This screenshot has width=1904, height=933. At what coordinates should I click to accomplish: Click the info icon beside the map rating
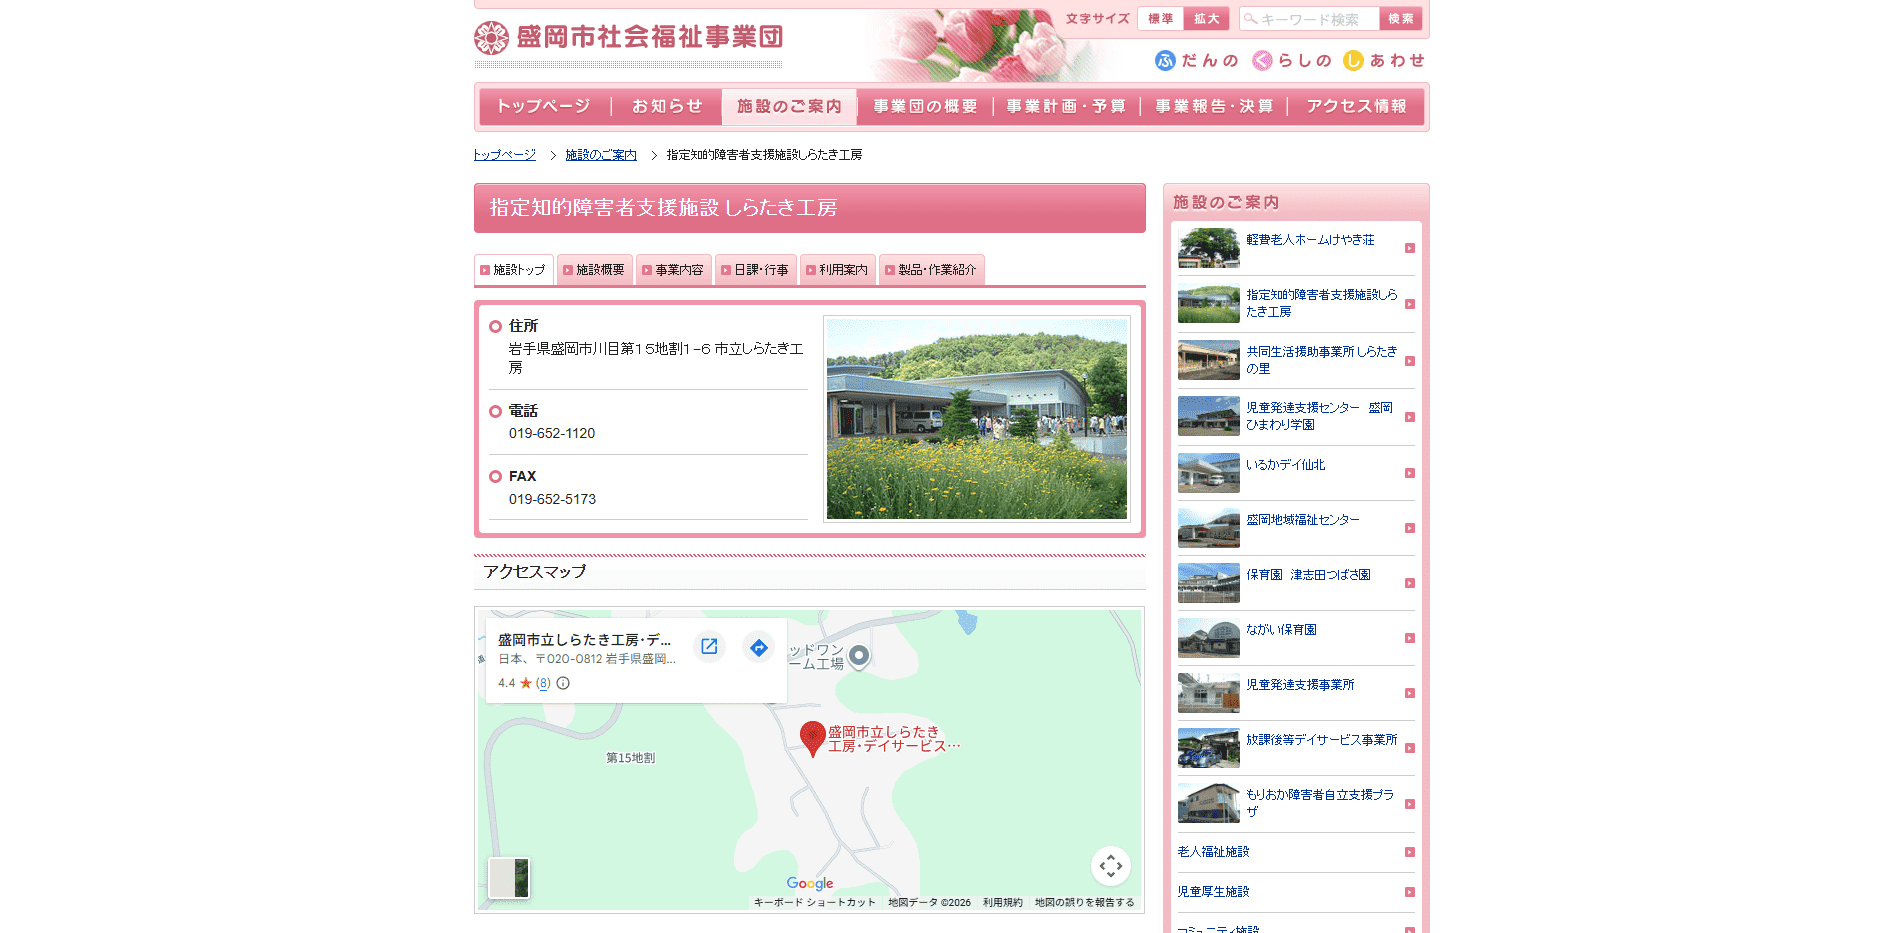pyautogui.click(x=563, y=683)
